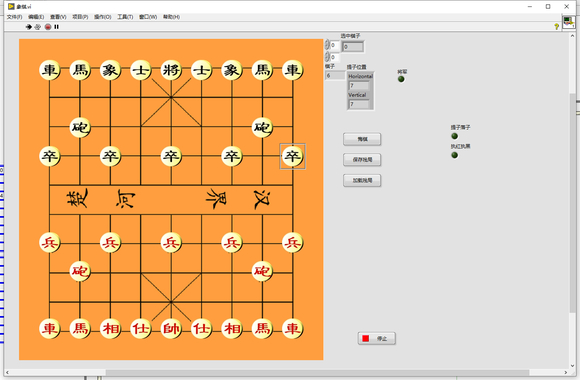Click the red 停止 stop button
Viewport: 580px width, 380px height.
377,339
